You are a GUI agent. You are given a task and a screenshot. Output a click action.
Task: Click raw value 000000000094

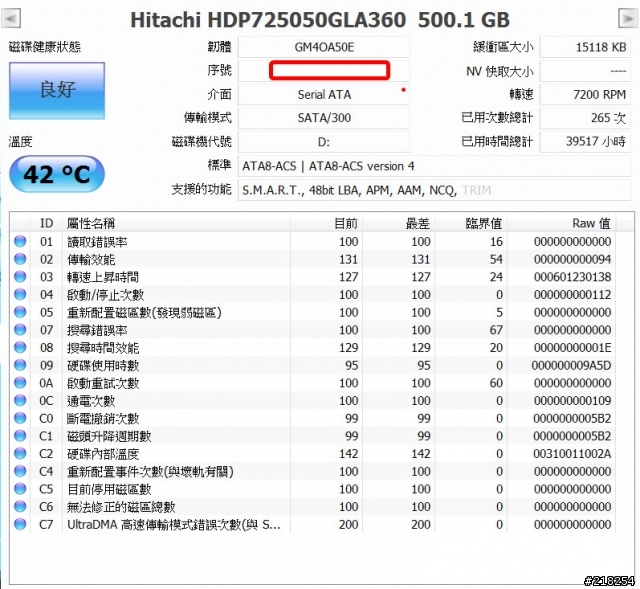[x=573, y=260]
